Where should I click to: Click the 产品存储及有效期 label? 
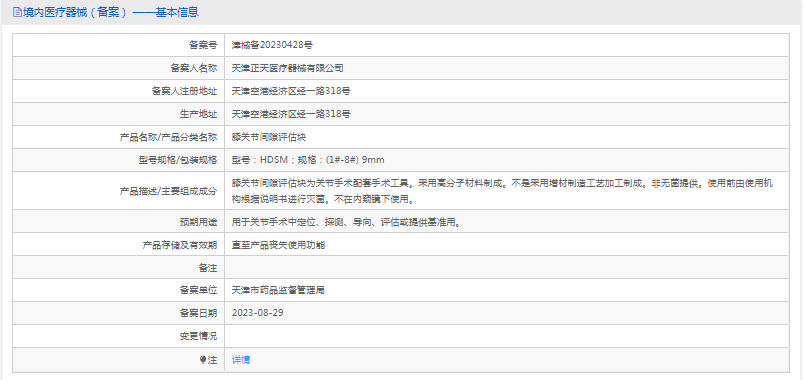click(180, 245)
